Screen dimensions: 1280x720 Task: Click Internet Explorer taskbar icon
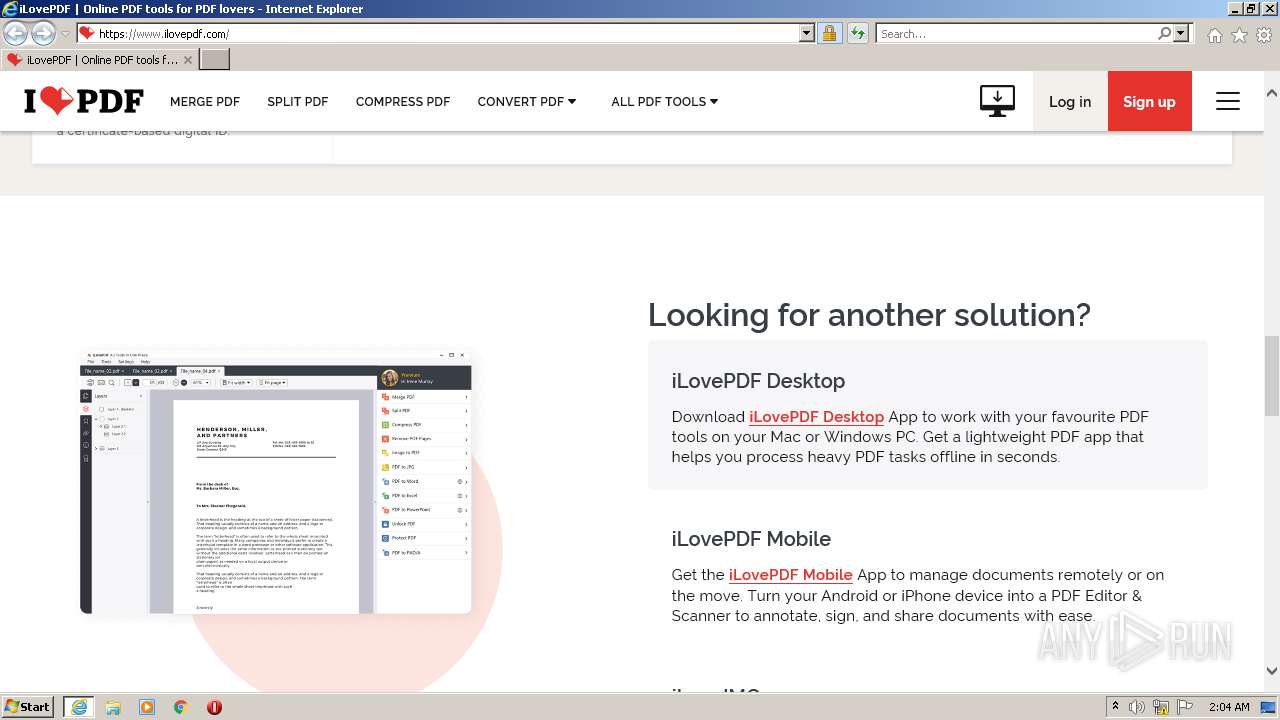(78, 707)
